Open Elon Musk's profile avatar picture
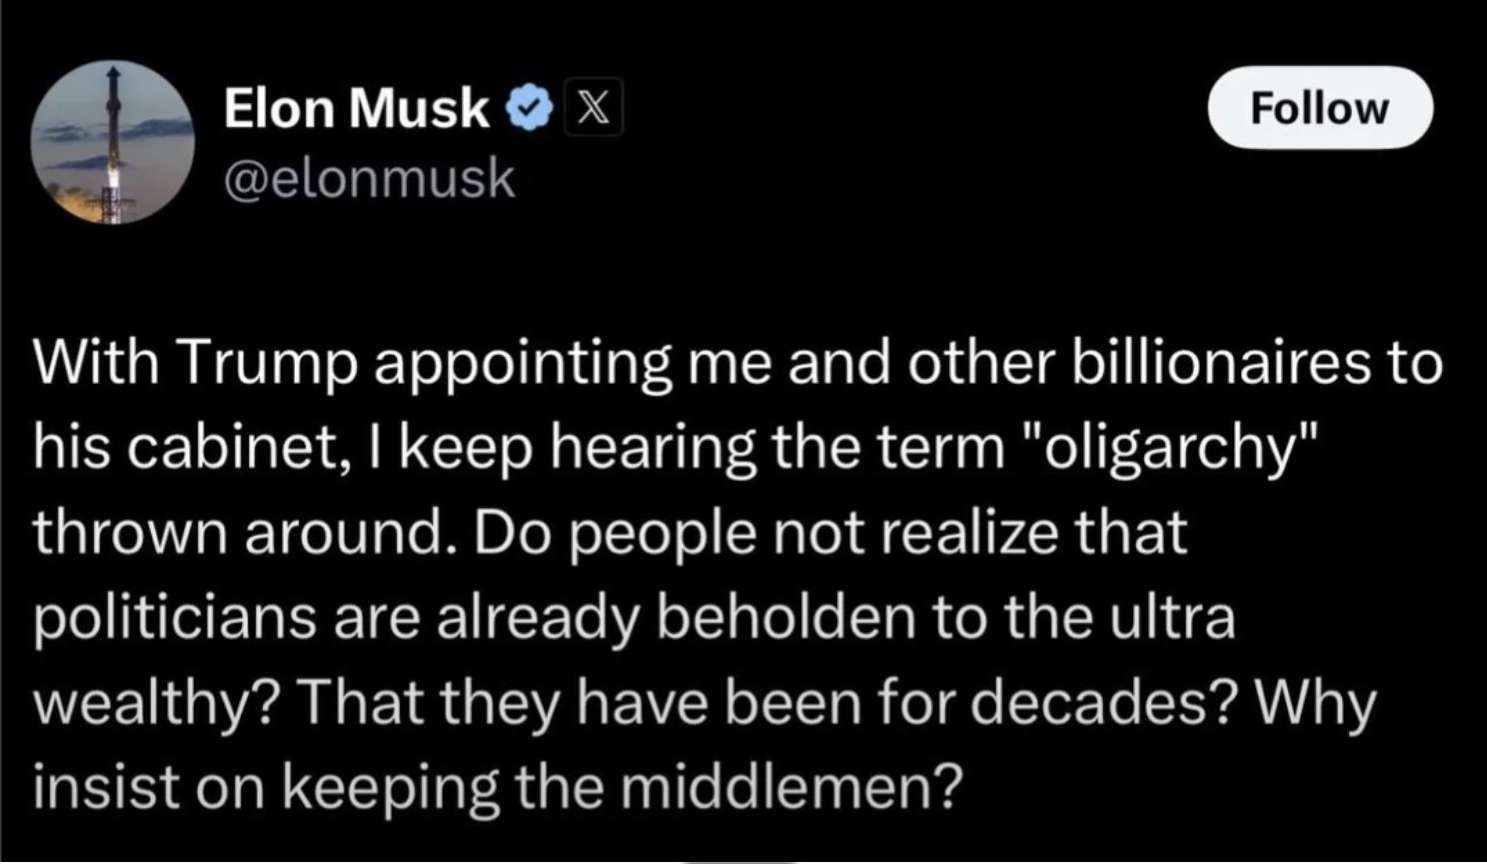The height and width of the screenshot is (864, 1487). click(112, 143)
